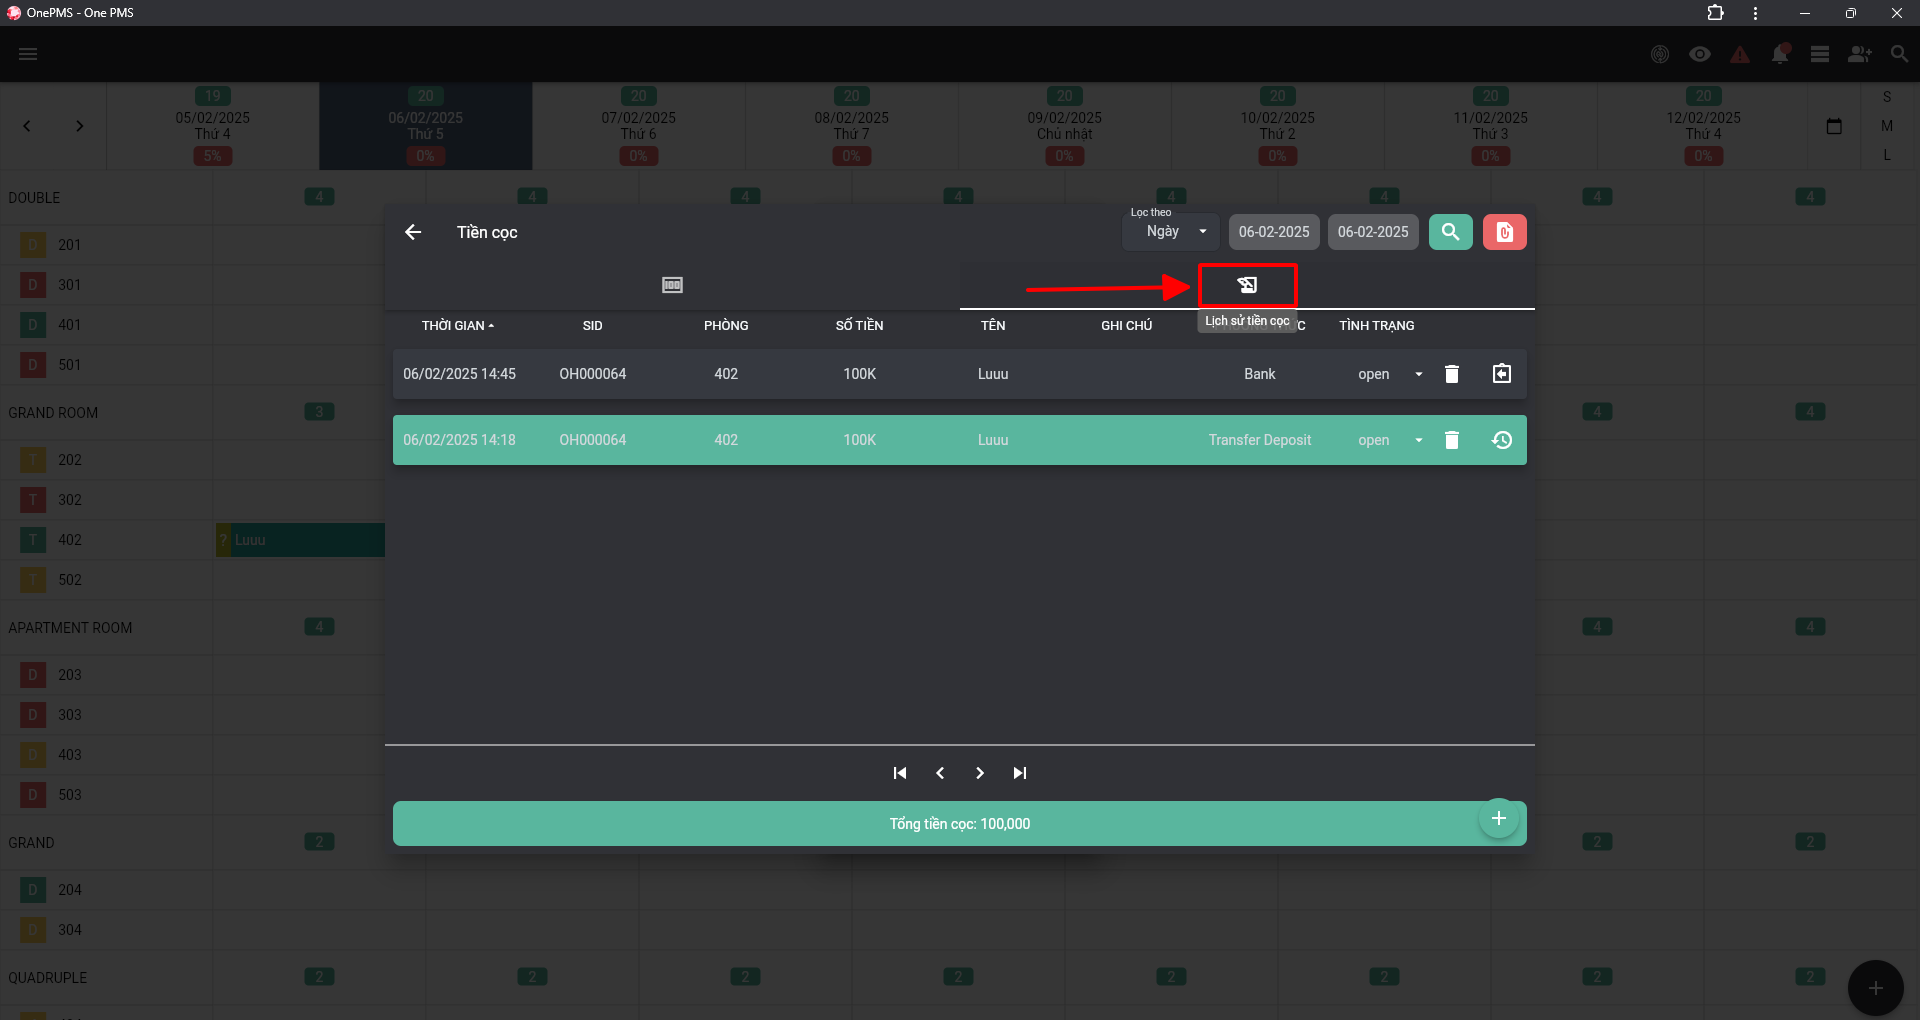
Task: Go to previous dates in the calendar
Action: tap(27, 126)
